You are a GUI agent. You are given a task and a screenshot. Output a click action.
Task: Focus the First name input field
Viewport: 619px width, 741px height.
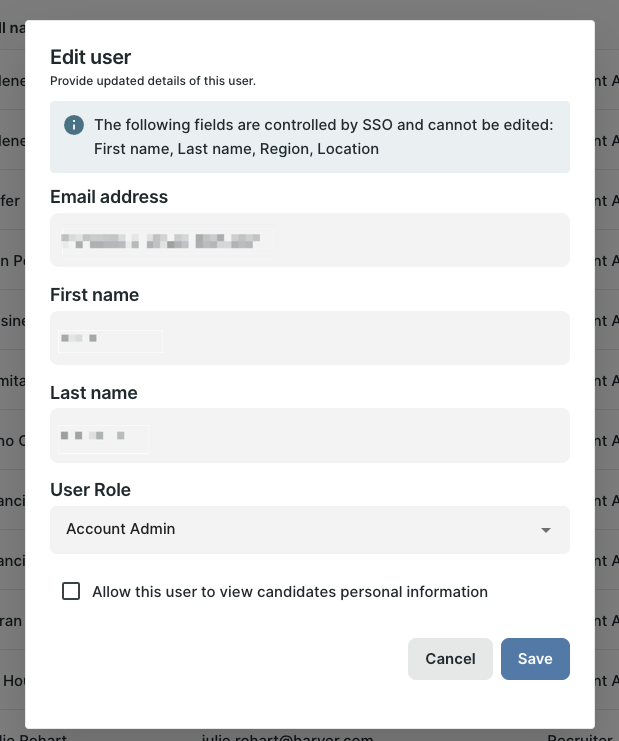pos(309,338)
